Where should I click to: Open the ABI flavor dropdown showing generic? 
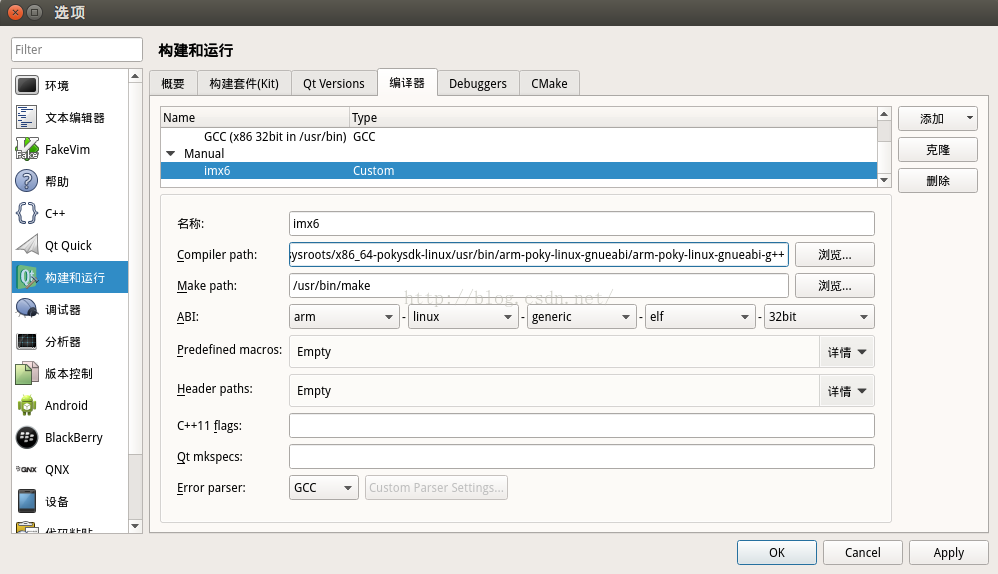pyautogui.click(x=581, y=316)
